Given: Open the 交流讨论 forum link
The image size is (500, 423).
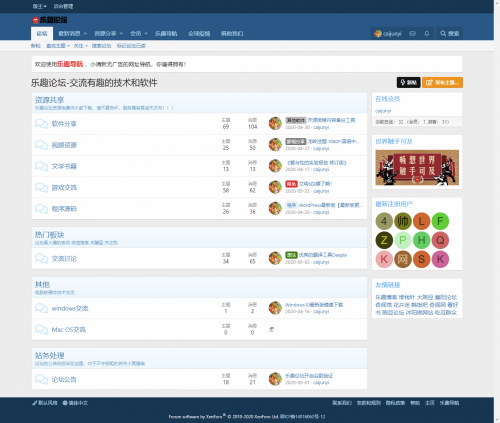Looking at the screenshot, I should click(x=64, y=259).
